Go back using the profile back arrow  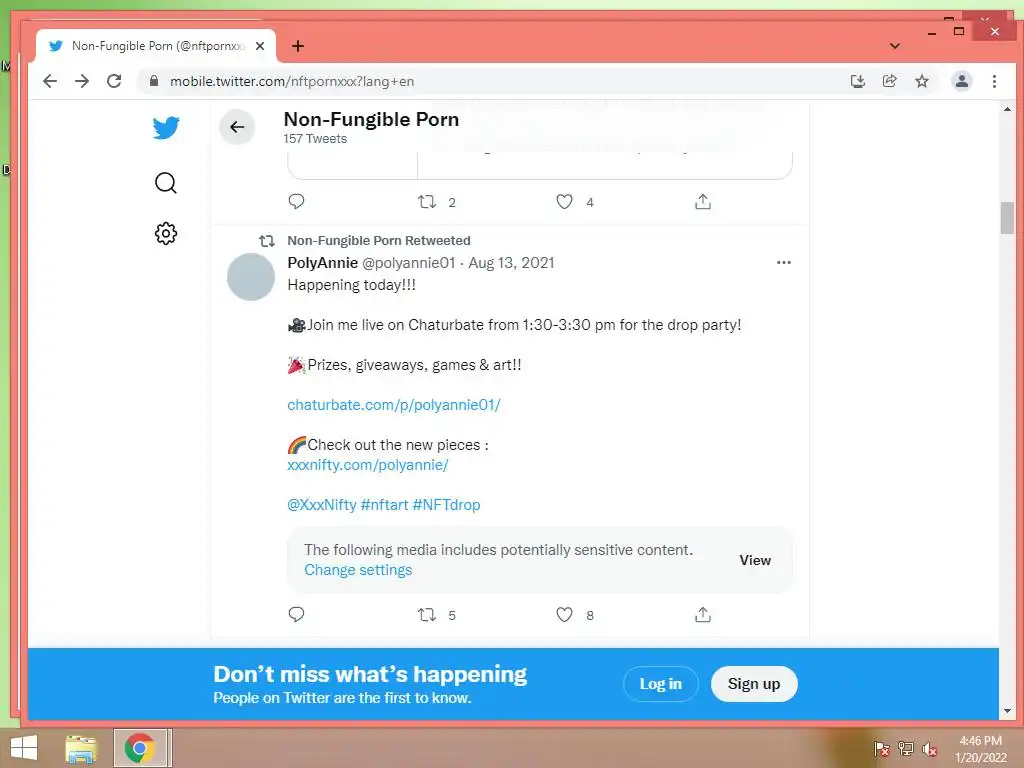pyautogui.click(x=237, y=127)
